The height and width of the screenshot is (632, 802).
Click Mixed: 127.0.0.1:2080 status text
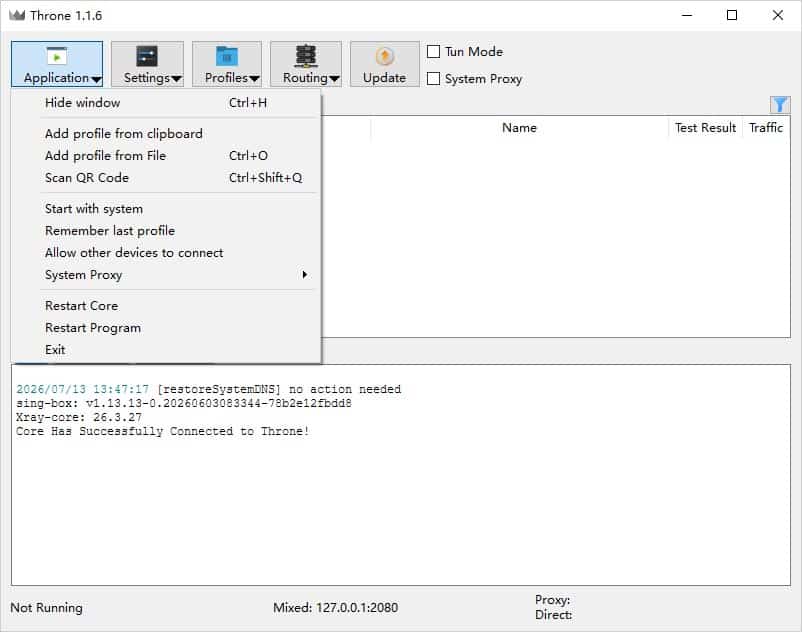point(336,607)
